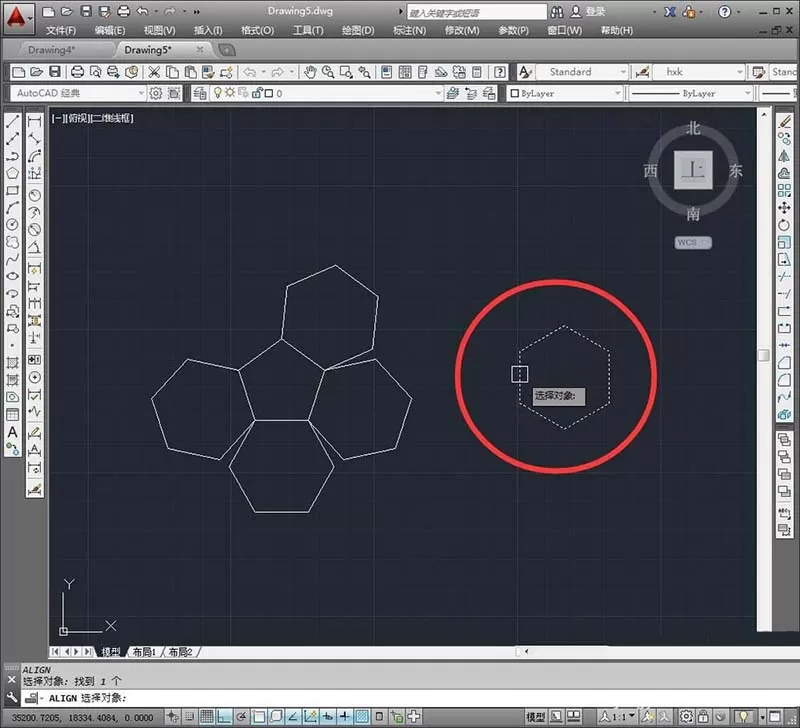Click the ViewCube 上 top face

(x=693, y=170)
